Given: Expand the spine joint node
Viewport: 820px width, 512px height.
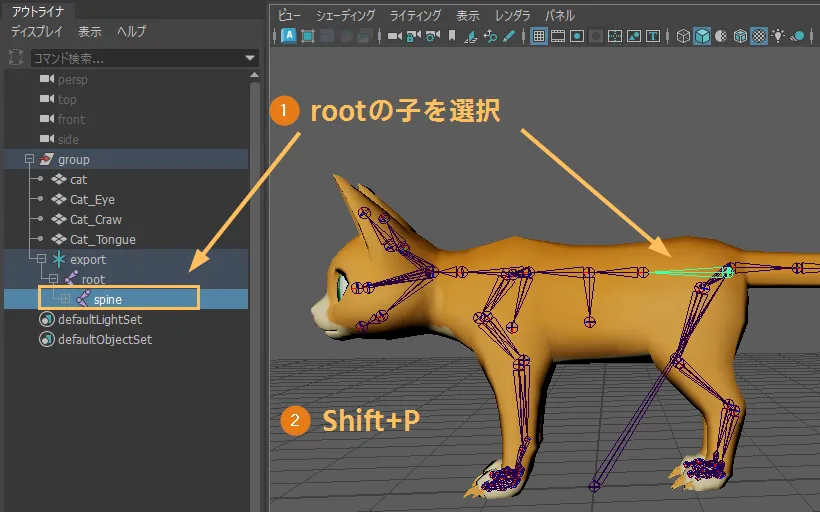Looking at the screenshot, I should coord(65,299).
